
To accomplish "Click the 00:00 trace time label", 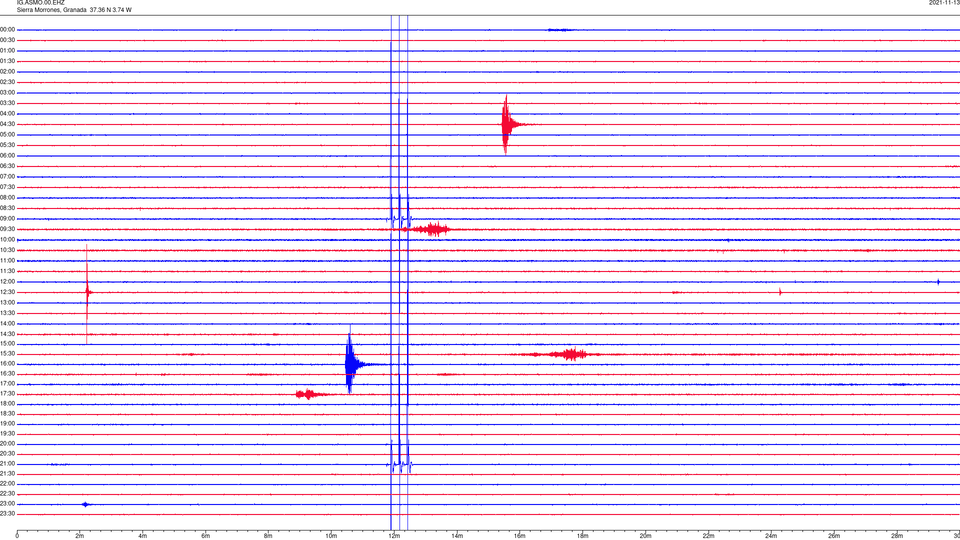I will point(8,29).
